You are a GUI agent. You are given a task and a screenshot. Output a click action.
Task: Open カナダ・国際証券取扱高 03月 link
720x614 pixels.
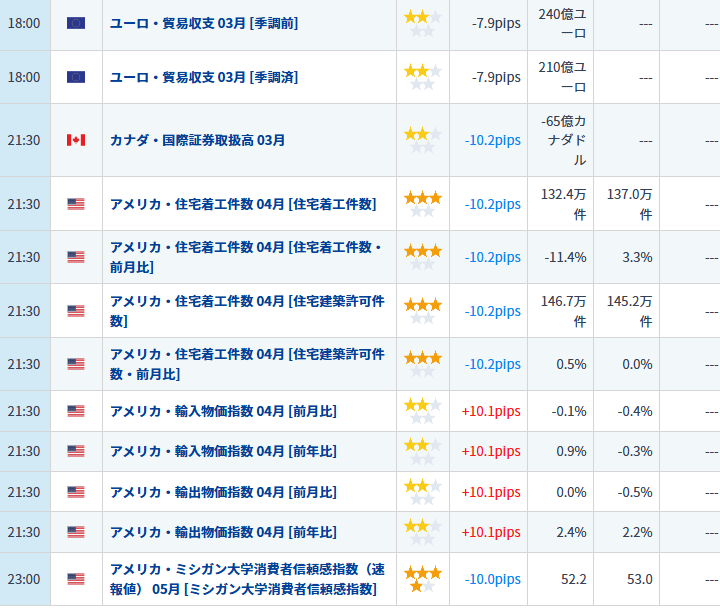point(197,140)
